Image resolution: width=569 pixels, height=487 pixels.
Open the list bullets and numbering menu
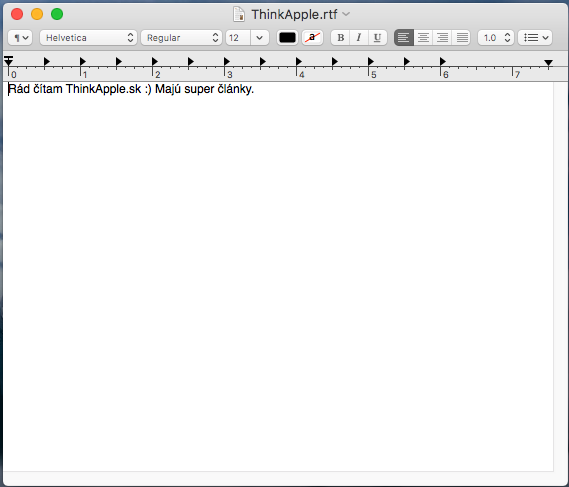(535, 38)
